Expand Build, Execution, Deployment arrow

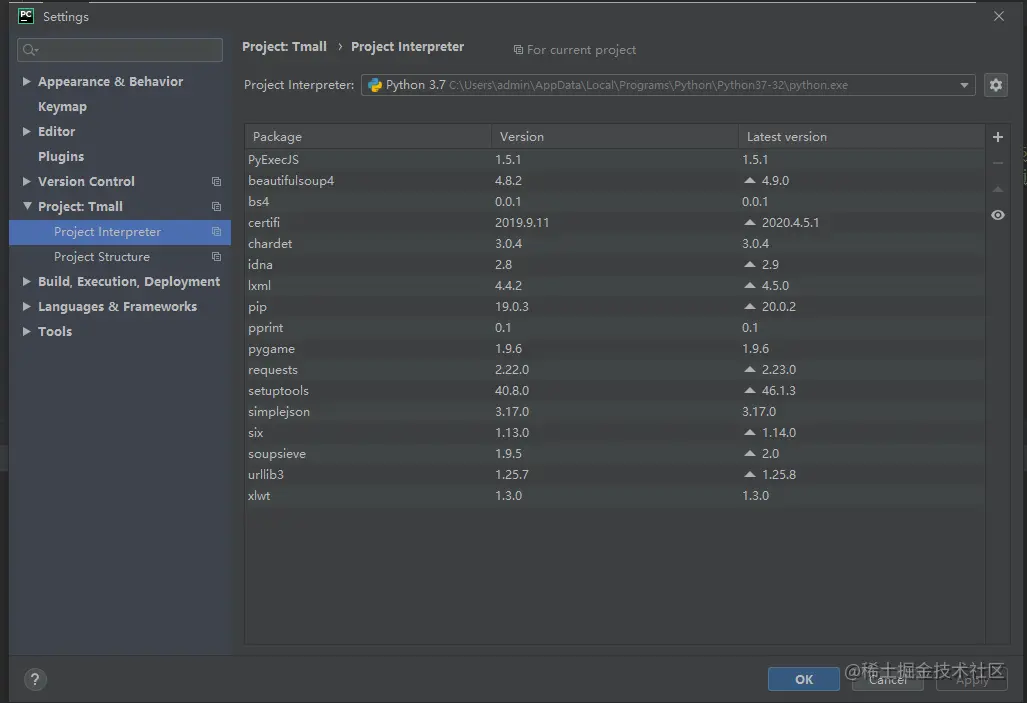click(x=26, y=281)
